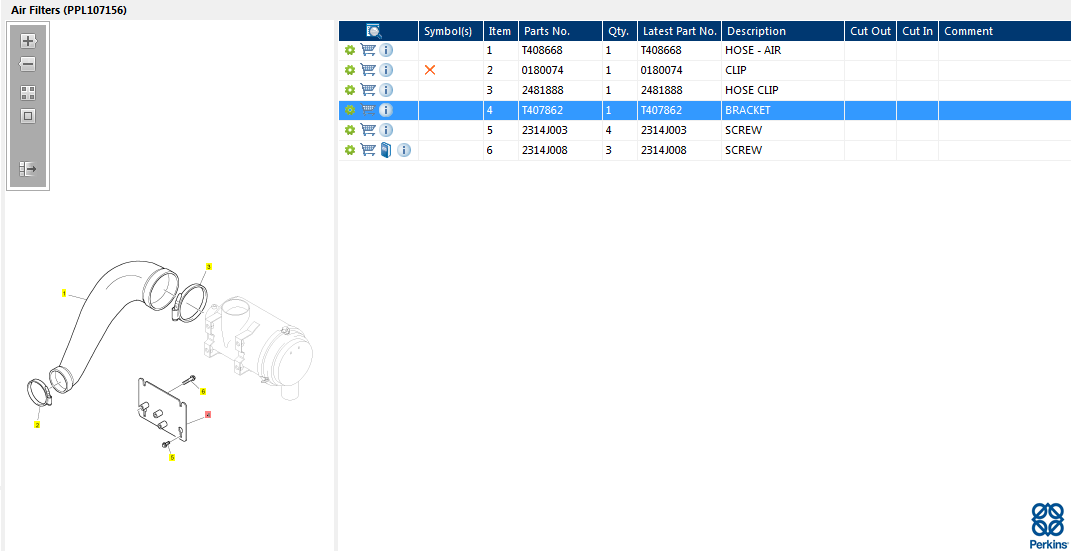This screenshot has height=551, width=1071.
Task: Click green gear icon for BRACKET row
Action: coord(350,110)
